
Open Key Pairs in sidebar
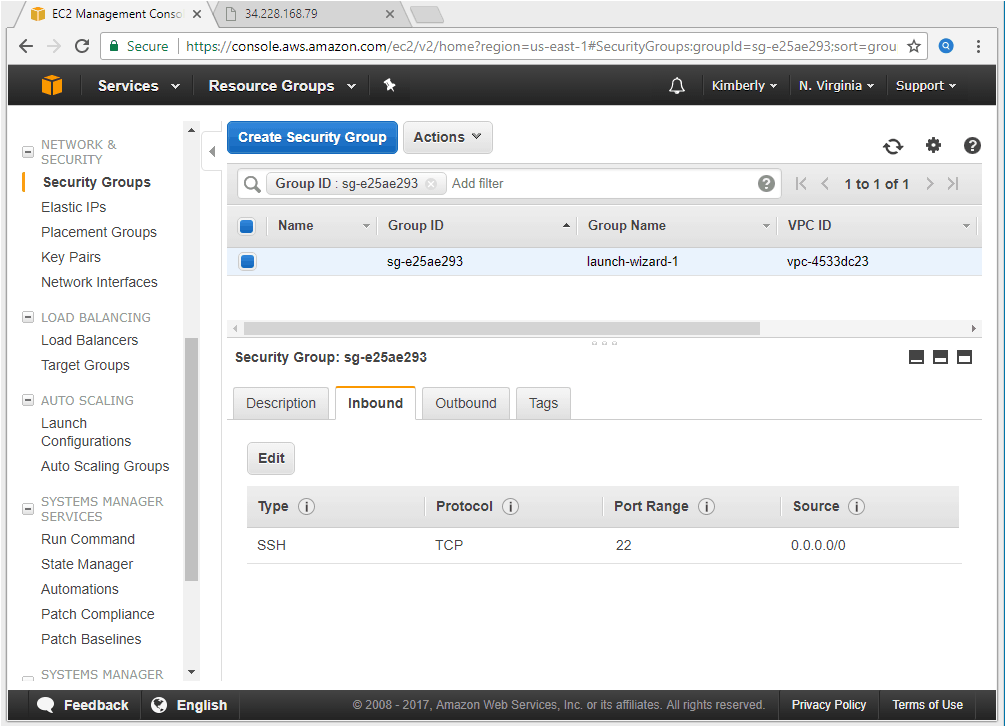pos(71,257)
